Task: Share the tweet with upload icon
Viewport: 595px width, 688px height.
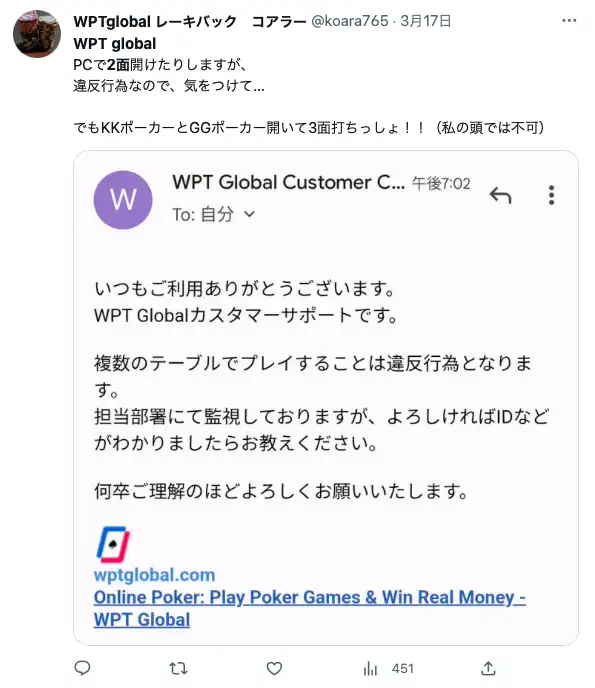Action: [x=488, y=668]
